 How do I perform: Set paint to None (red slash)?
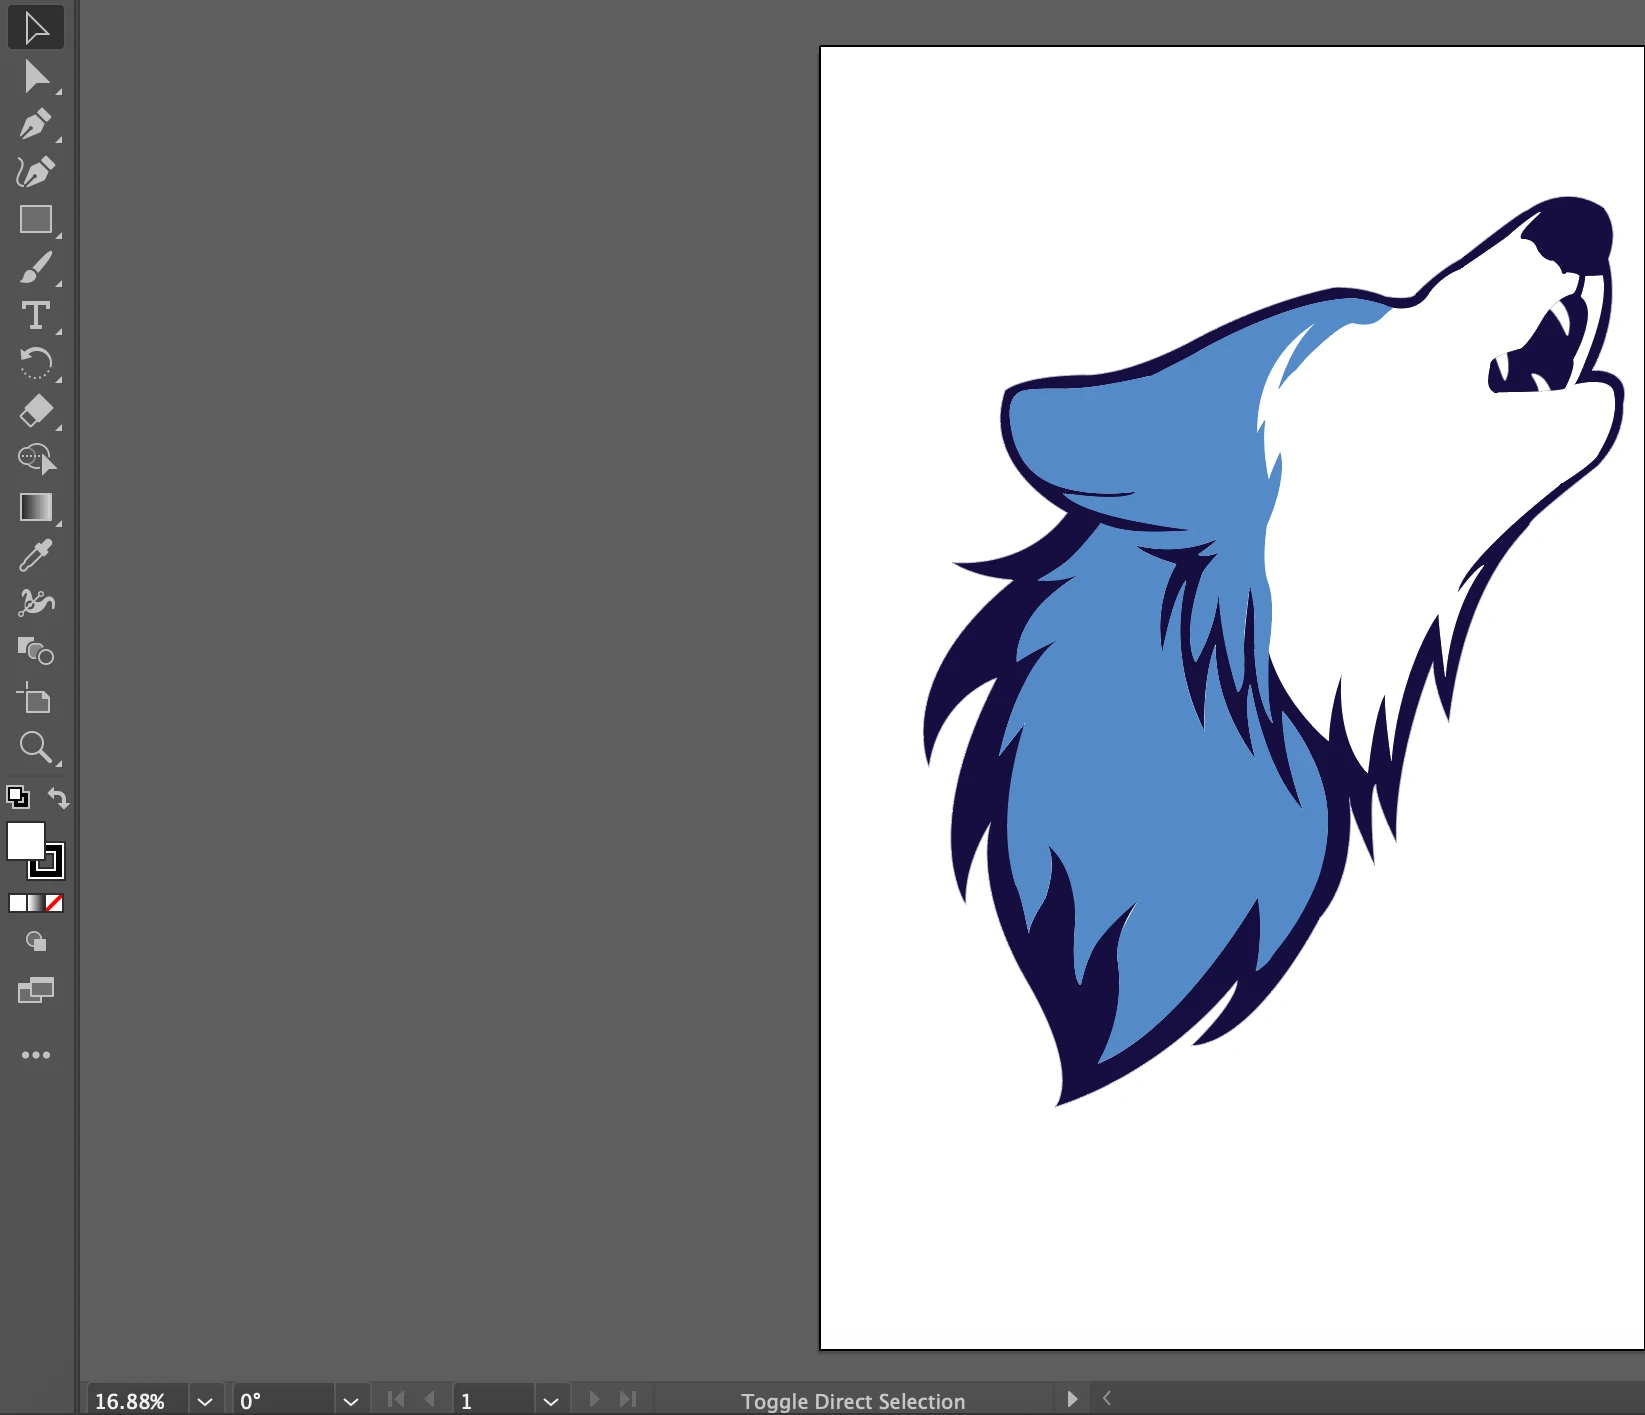click(x=55, y=903)
